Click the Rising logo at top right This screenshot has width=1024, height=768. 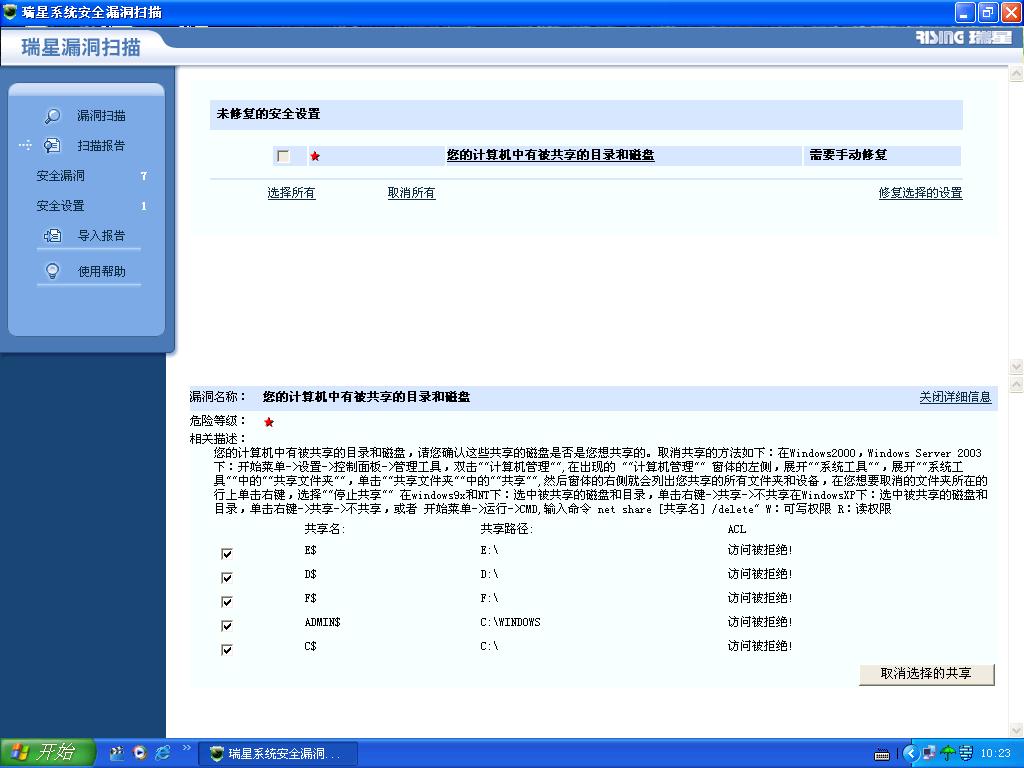(963, 37)
